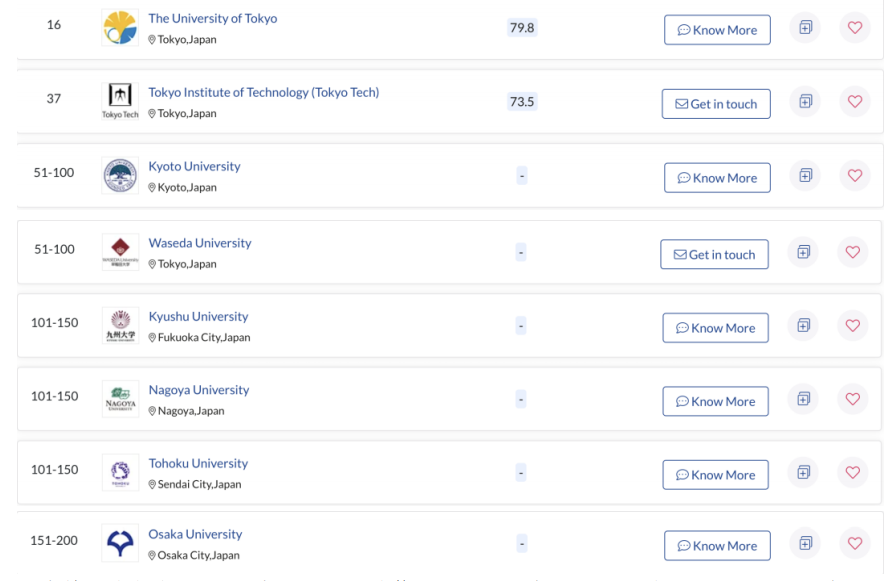Select Sendai City,Japan location text
The image size is (893, 581).
tap(199, 484)
